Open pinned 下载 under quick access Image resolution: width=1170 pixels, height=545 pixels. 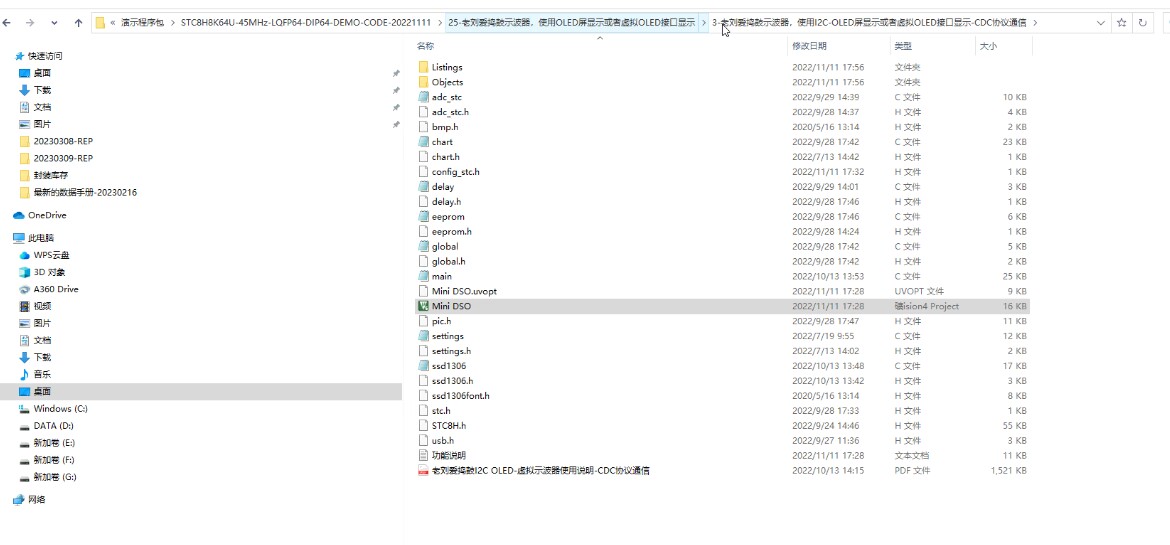42,90
